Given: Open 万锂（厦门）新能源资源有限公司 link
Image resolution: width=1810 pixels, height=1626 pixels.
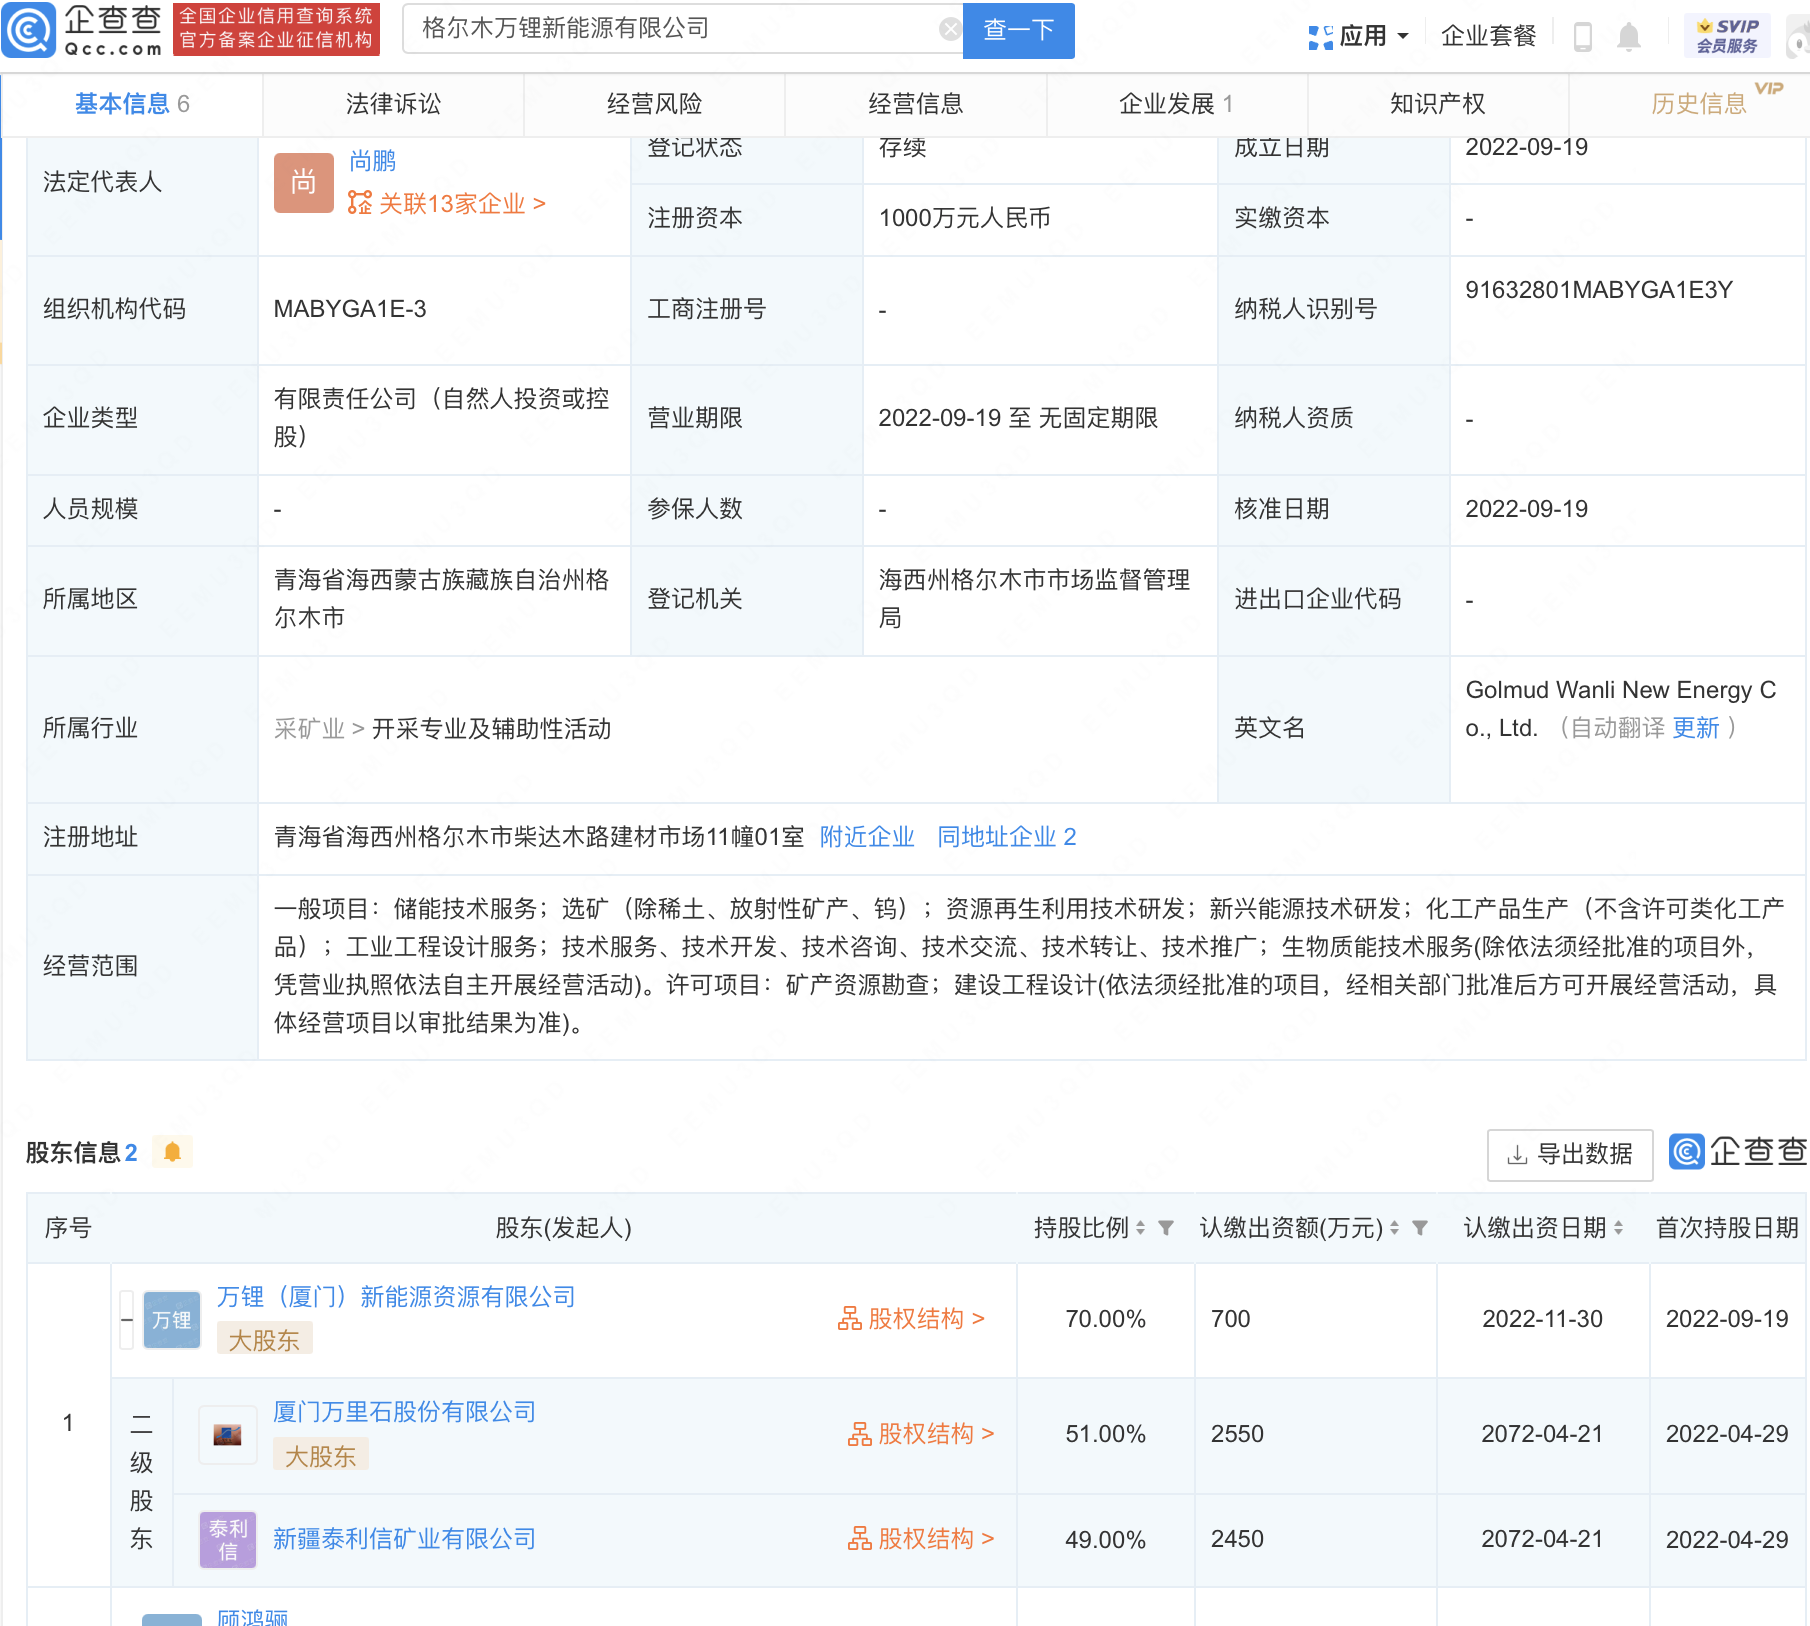Looking at the screenshot, I should pyautogui.click(x=396, y=1297).
